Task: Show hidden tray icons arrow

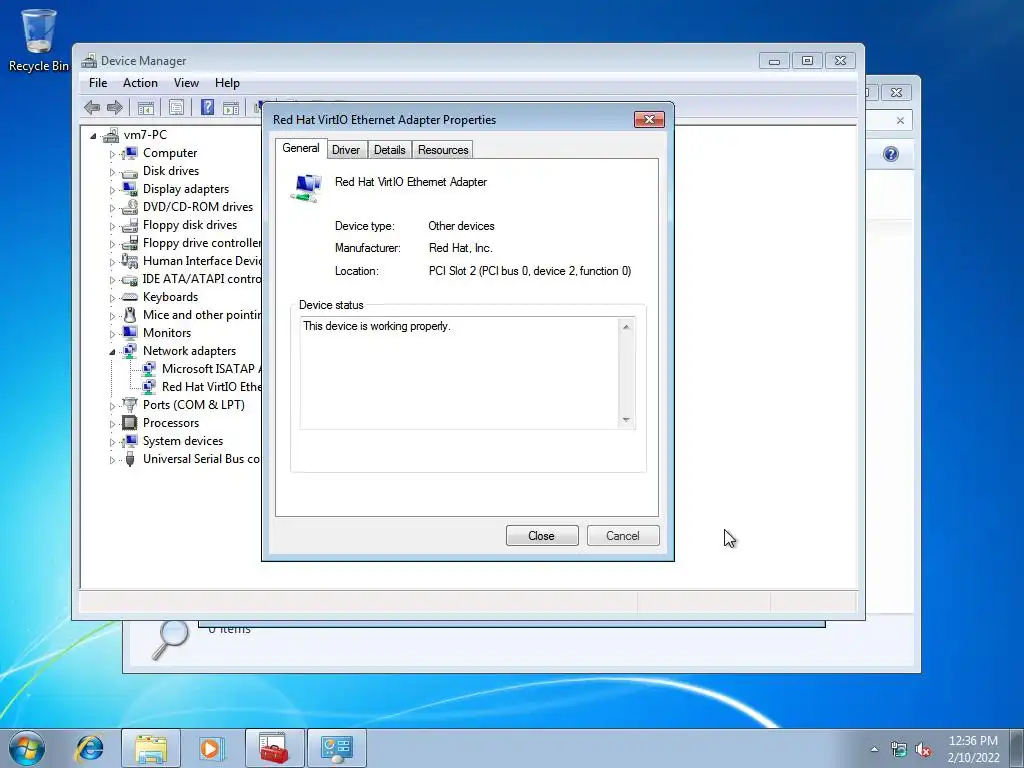Action: tap(874, 750)
